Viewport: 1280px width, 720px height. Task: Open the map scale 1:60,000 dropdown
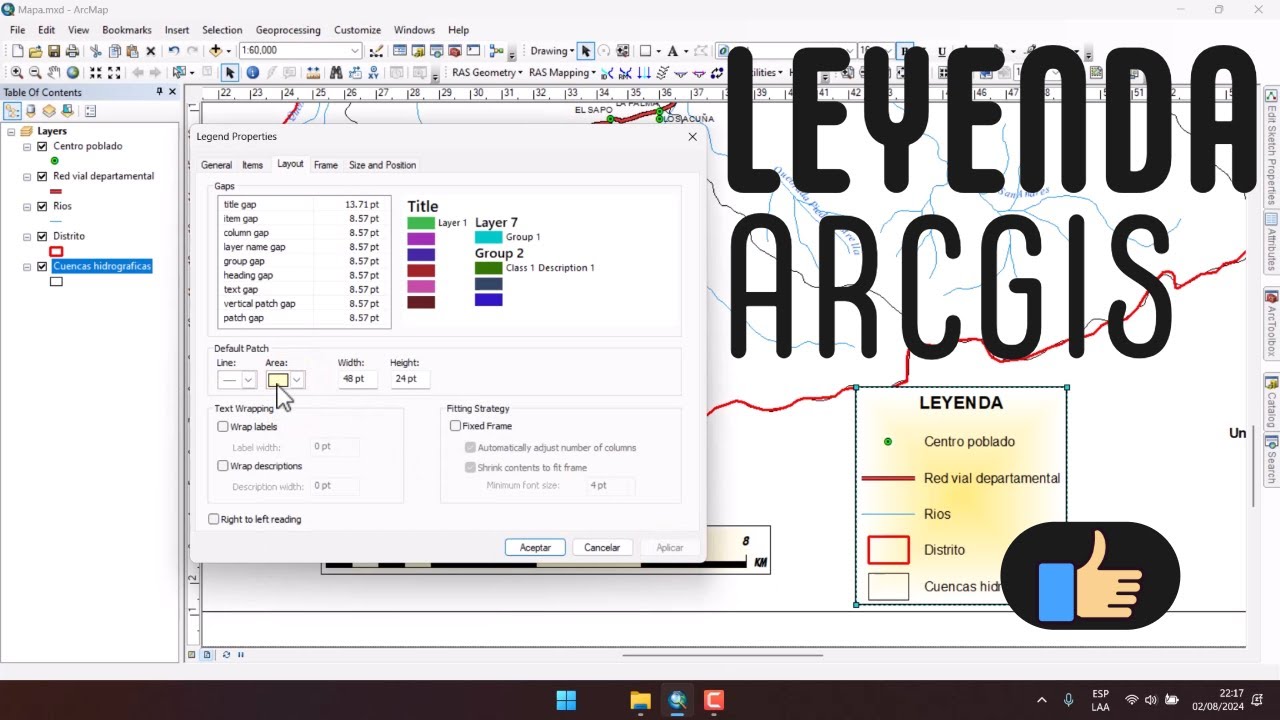click(354, 51)
